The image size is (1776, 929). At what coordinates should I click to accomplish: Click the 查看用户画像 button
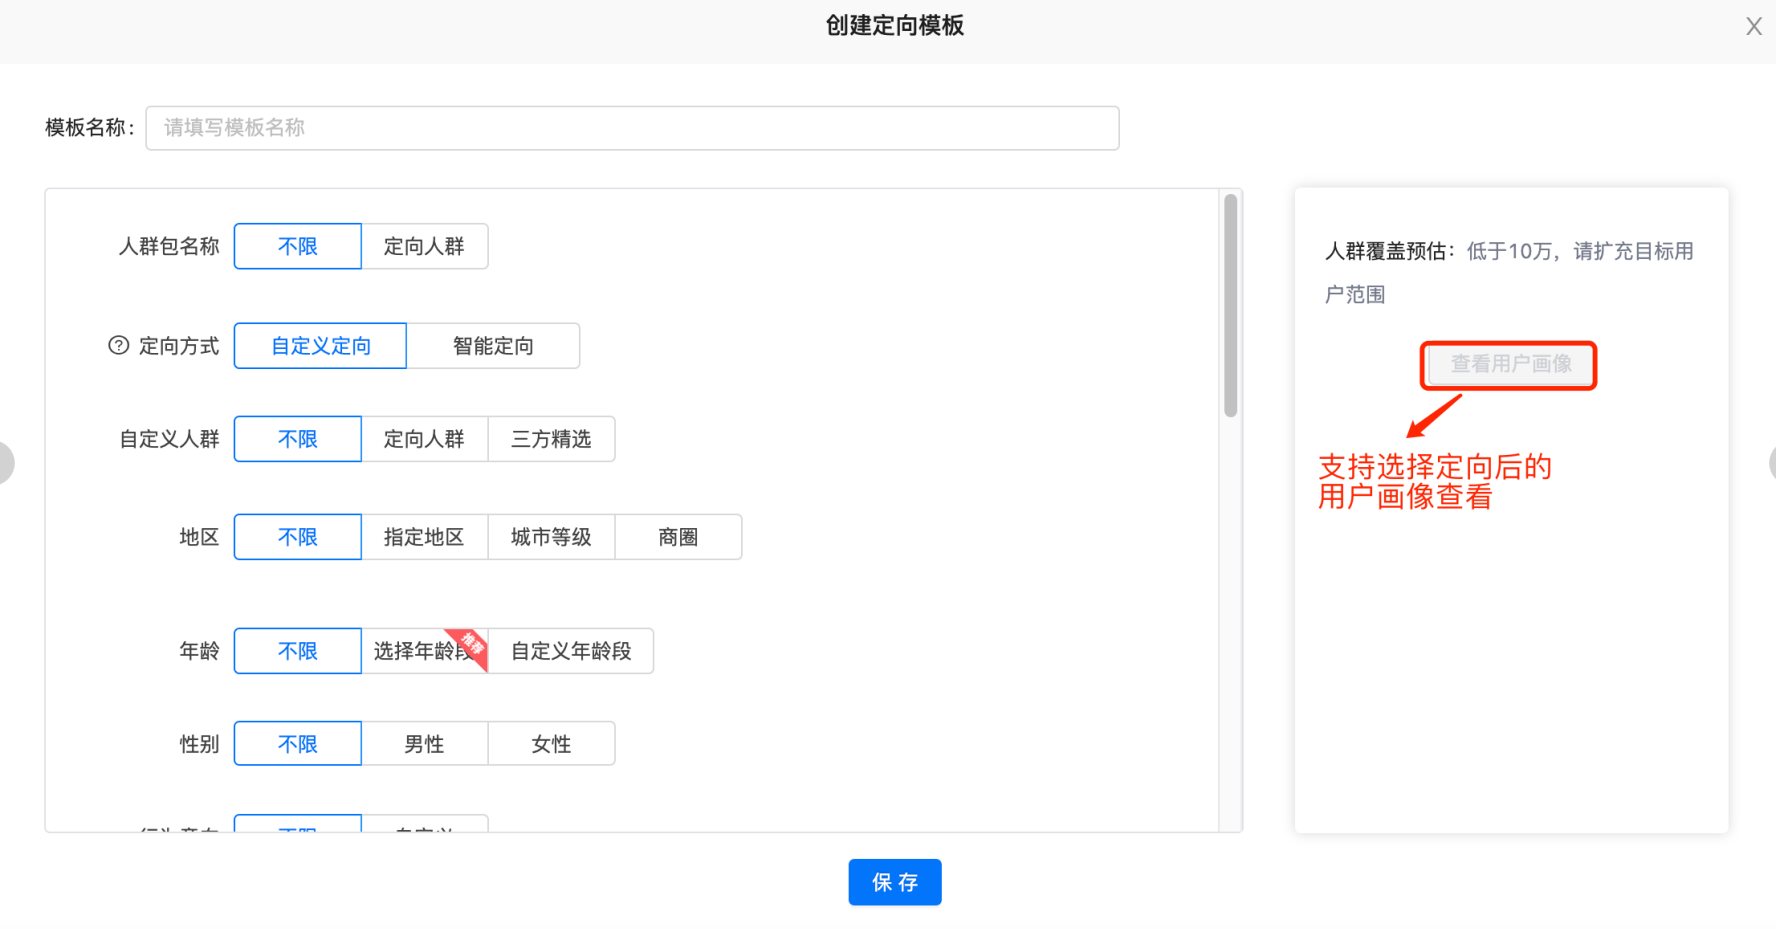click(1508, 365)
